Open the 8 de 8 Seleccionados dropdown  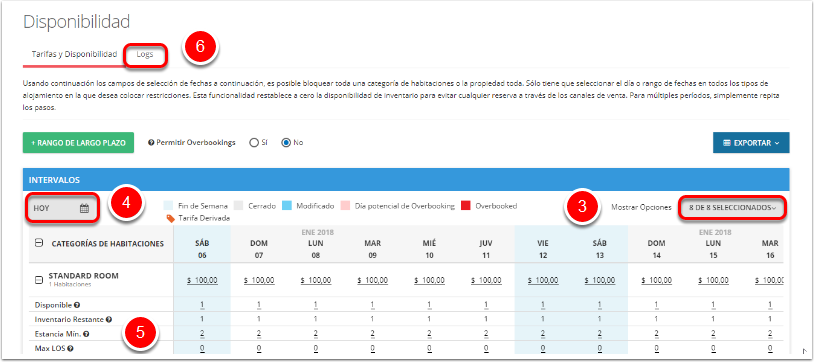coord(732,207)
